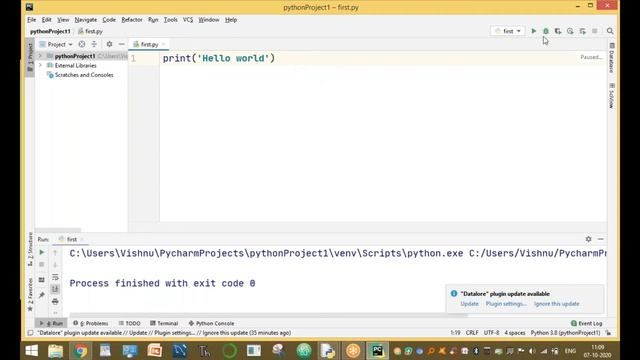Click pythonProject1 breadcrumb in navigation bar
The height and width of the screenshot is (360, 640).
[50, 31]
